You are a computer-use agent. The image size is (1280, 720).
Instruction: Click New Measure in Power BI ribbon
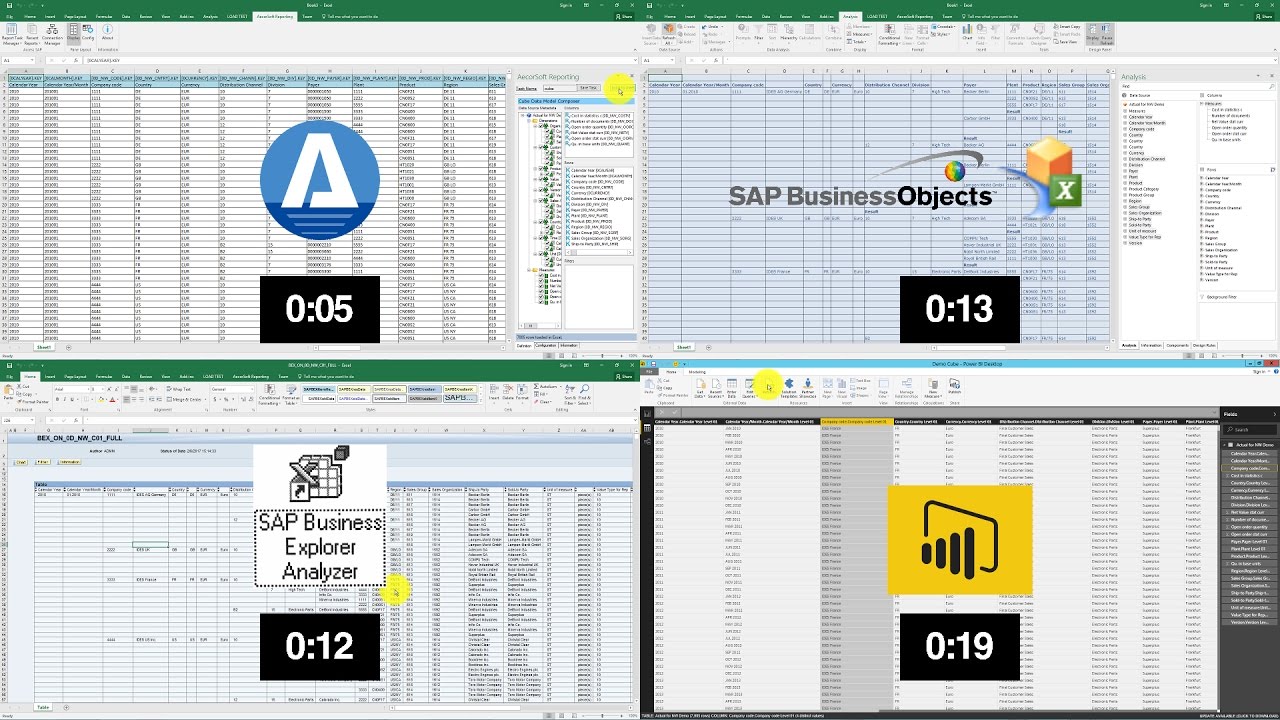click(x=933, y=387)
